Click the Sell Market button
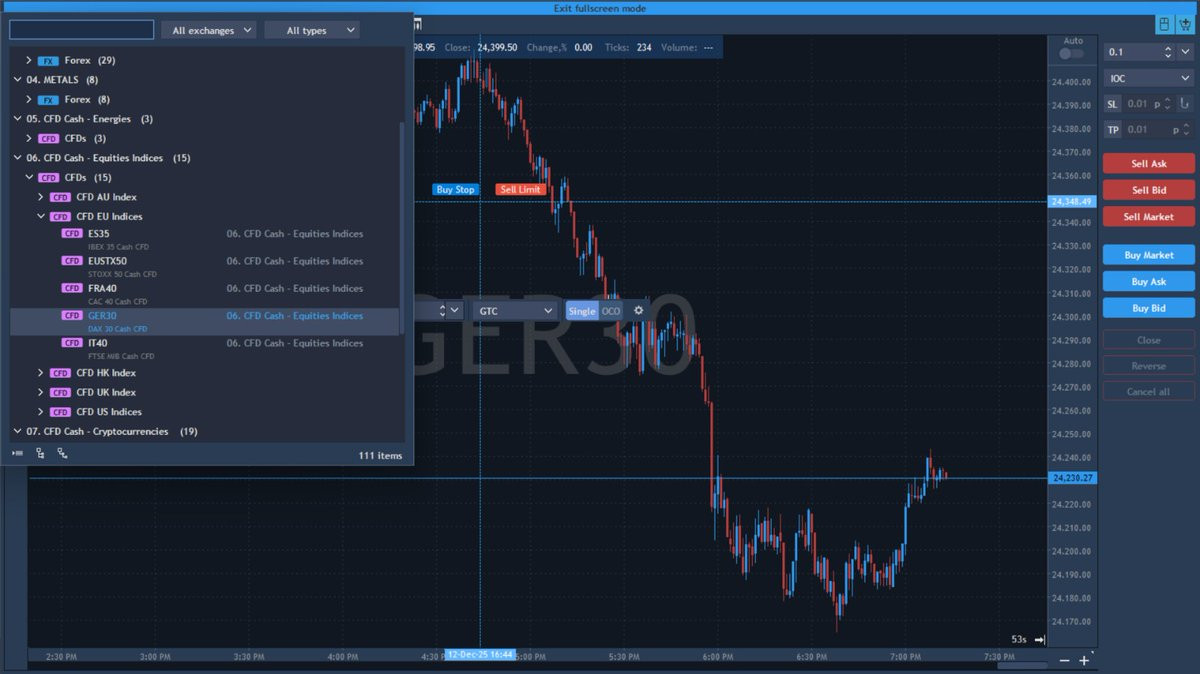This screenshot has width=1200, height=674. [x=1148, y=217]
